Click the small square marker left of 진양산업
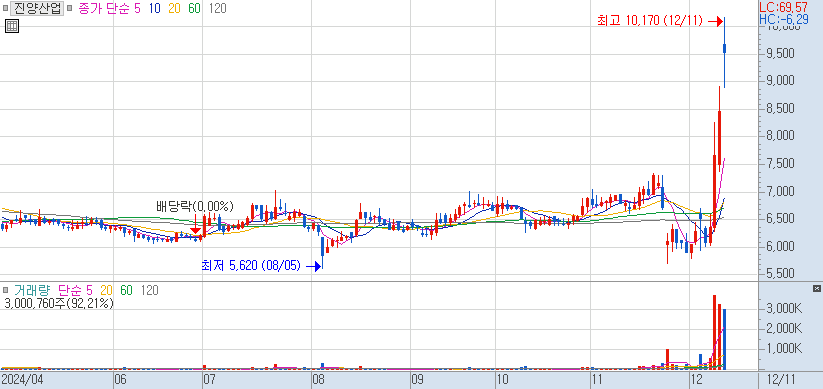This screenshot has height=389, width=823. pyautogui.click(x=5, y=8)
